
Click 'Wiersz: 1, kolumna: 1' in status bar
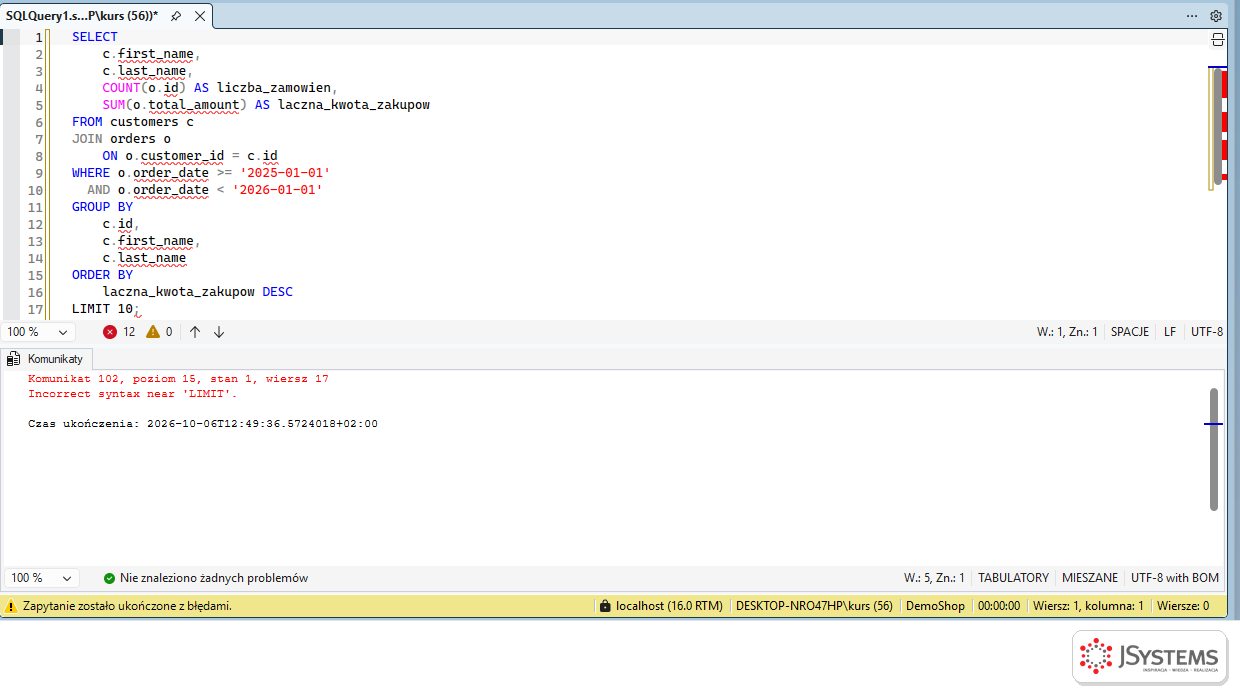click(1088, 606)
